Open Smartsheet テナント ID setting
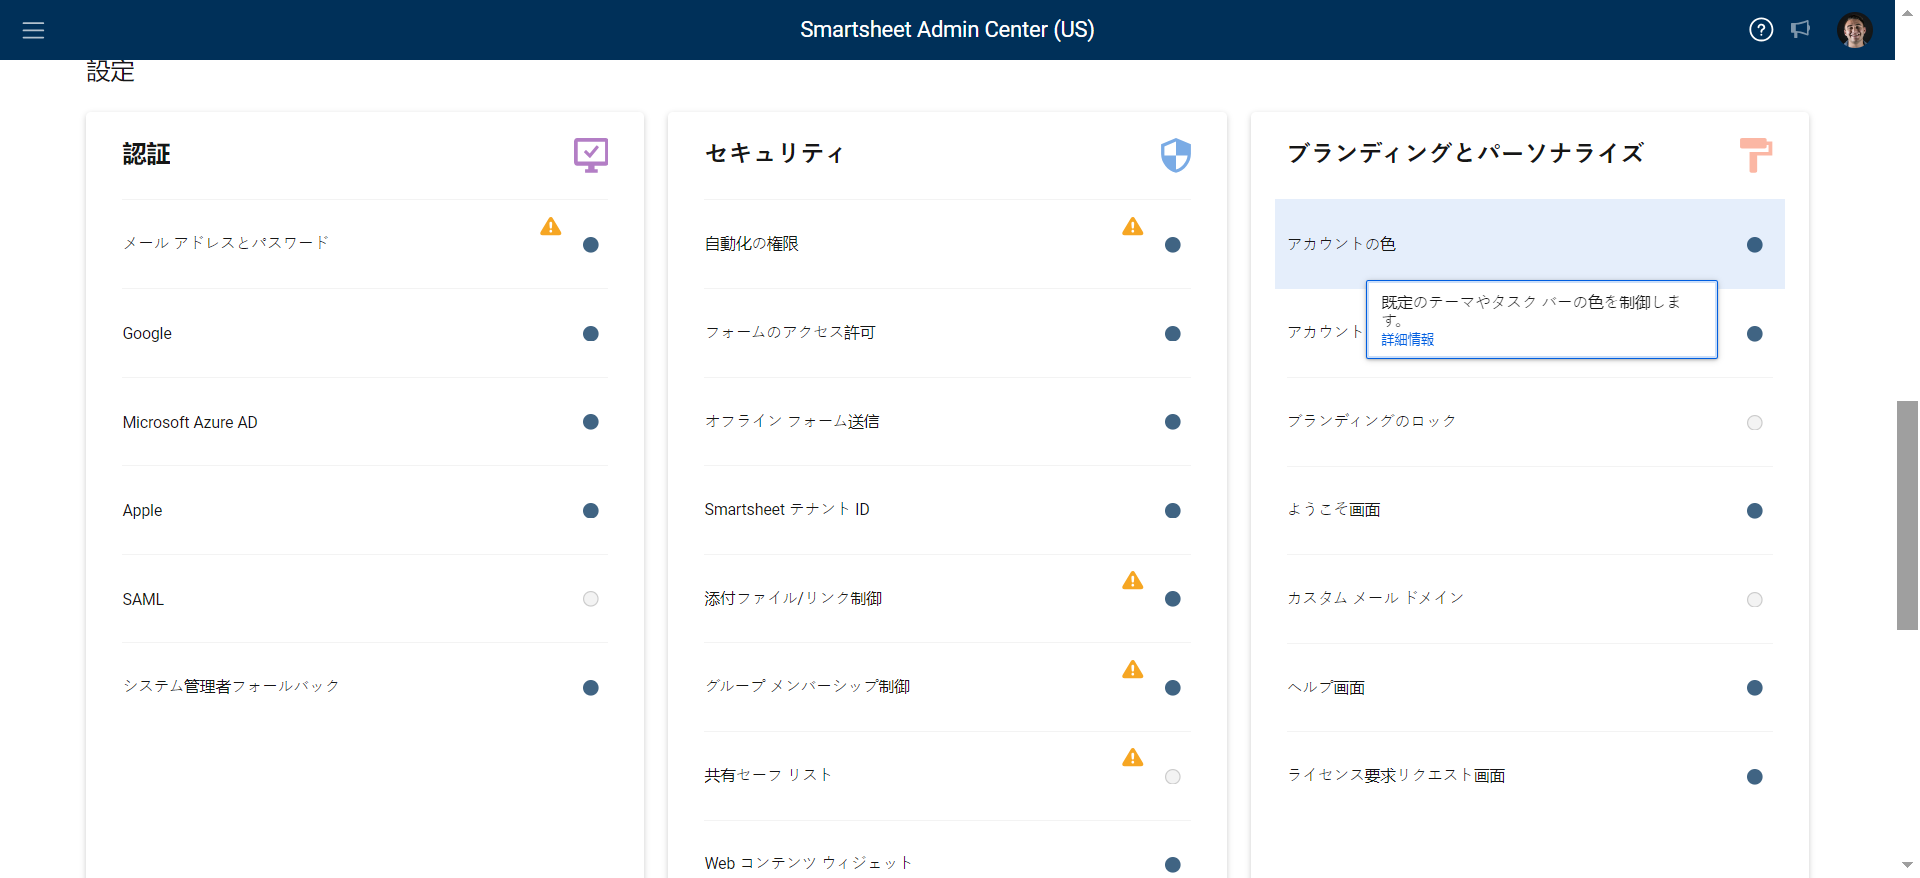This screenshot has height=878, width=1920. (948, 510)
